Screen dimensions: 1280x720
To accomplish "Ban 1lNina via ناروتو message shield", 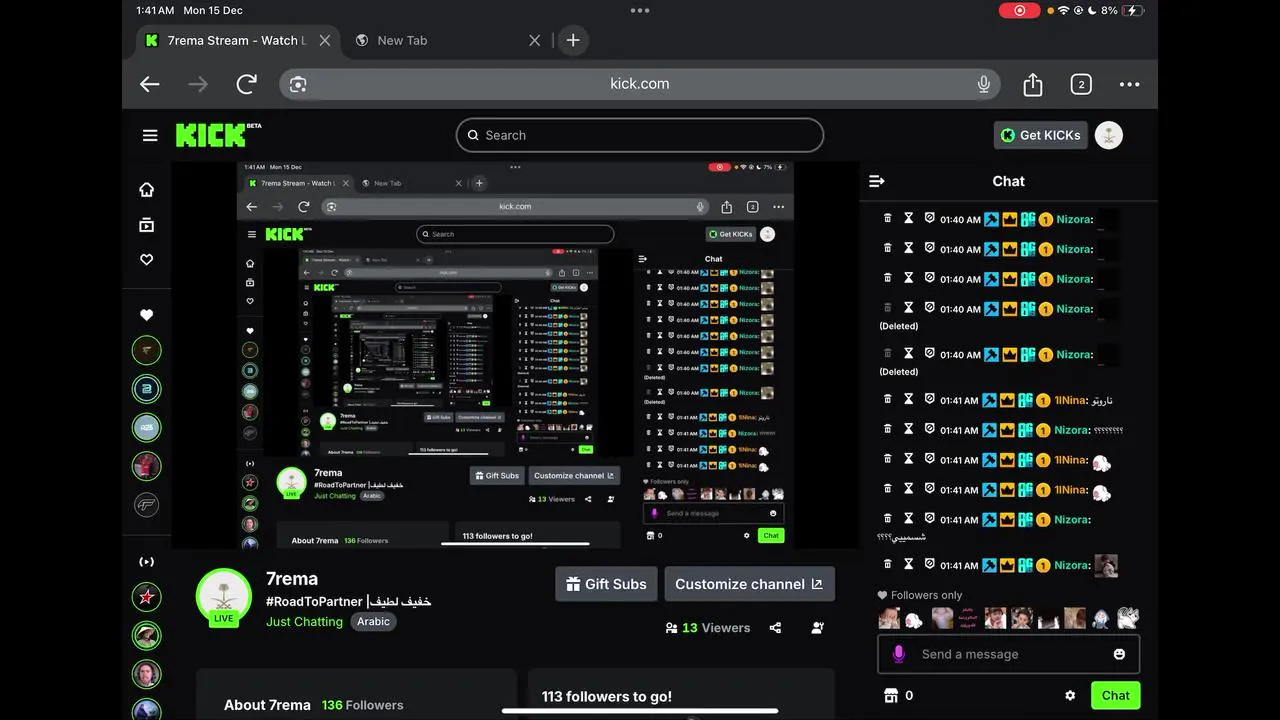I will 929,399.
